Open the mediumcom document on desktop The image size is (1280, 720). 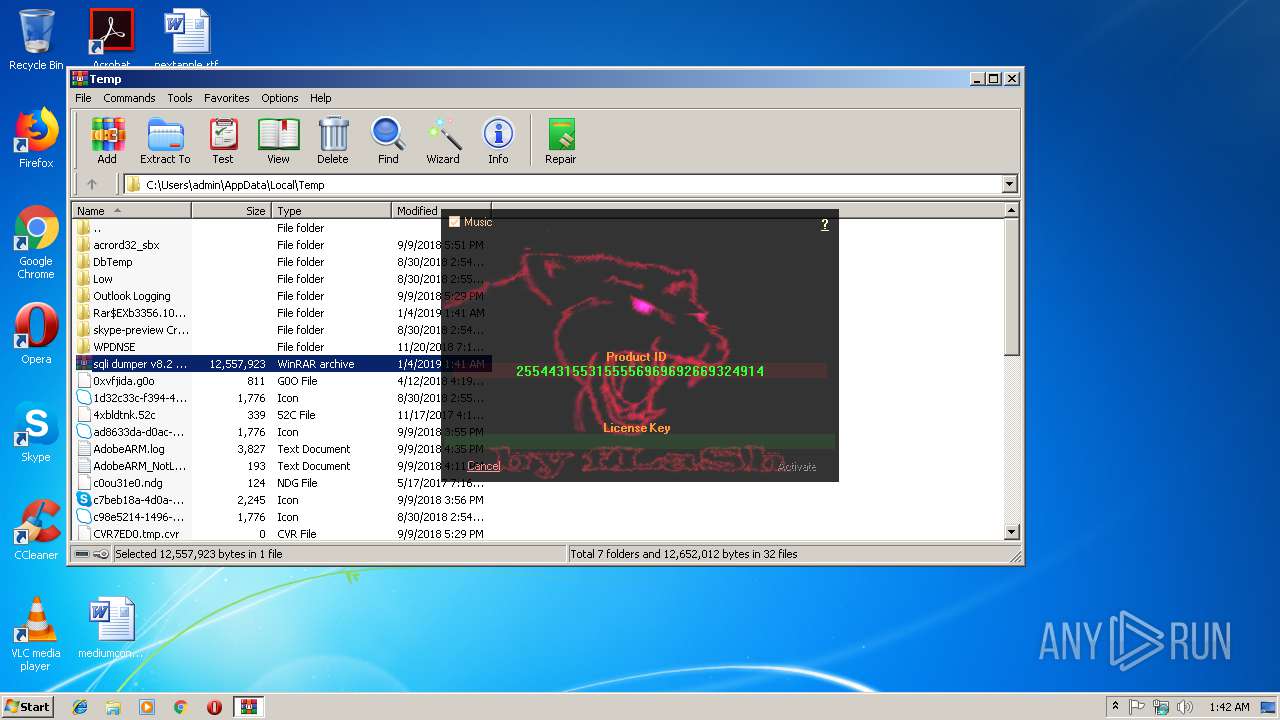pos(111,628)
